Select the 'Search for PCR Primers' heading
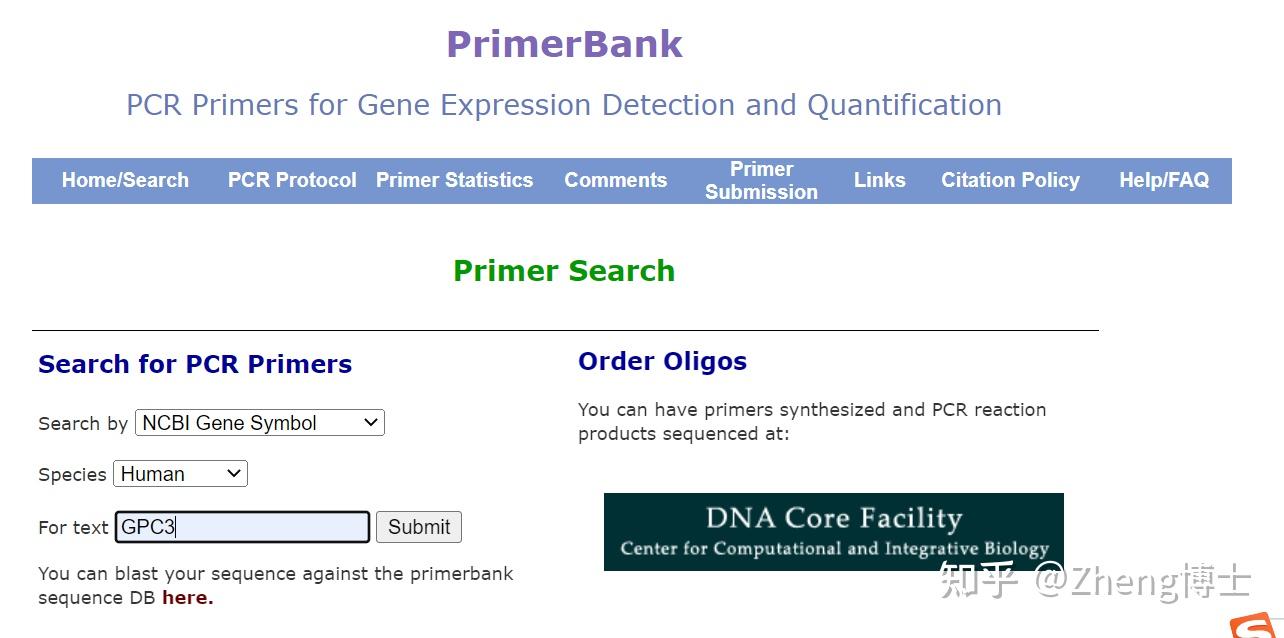Screen dimensions: 1284x638 [x=195, y=364]
